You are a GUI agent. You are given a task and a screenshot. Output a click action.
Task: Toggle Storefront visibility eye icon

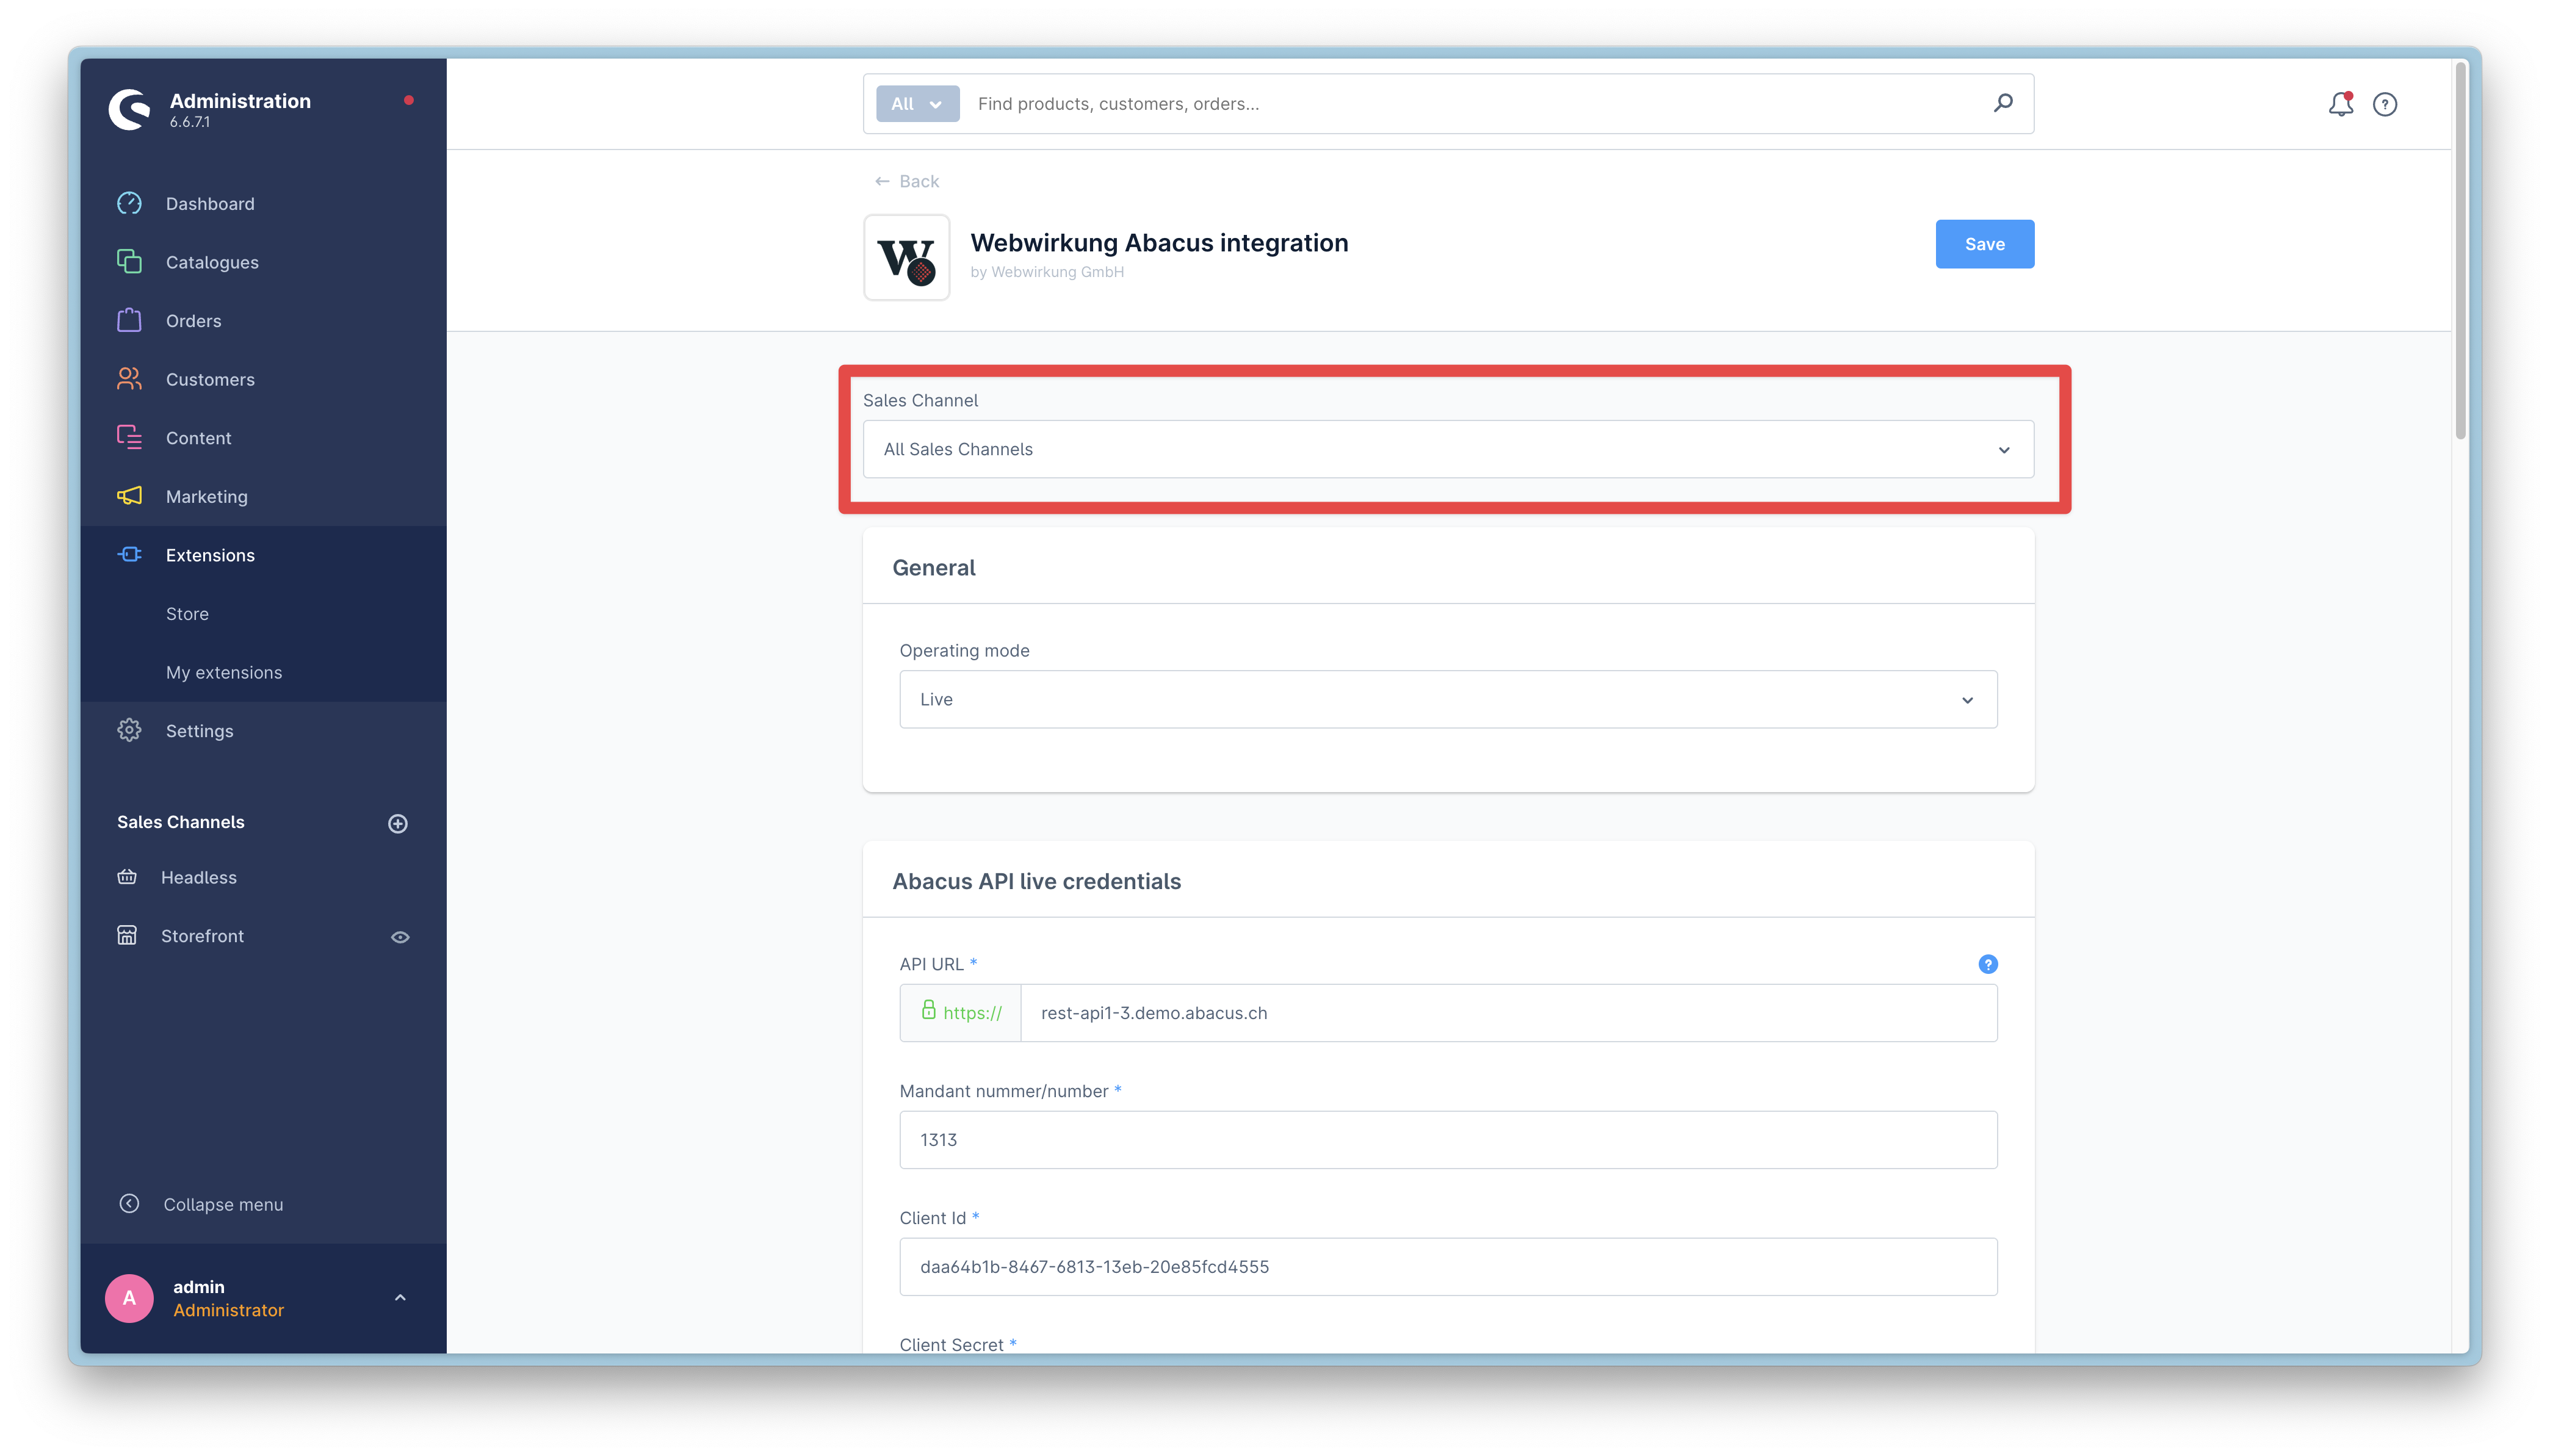pos(400,937)
